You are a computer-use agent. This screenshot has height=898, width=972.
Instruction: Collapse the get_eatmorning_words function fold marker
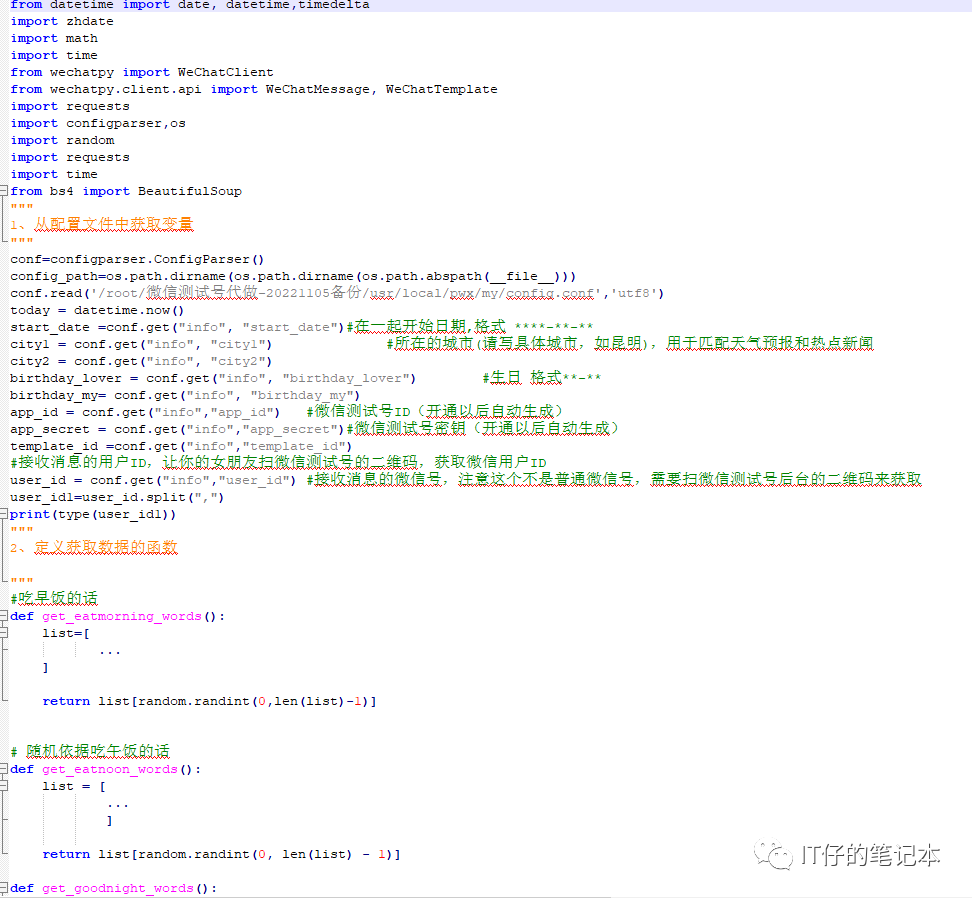pyautogui.click(x=4, y=616)
